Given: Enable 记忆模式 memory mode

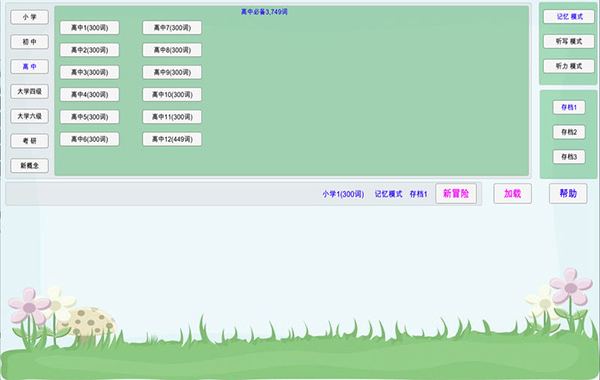Looking at the screenshot, I should tap(569, 16).
